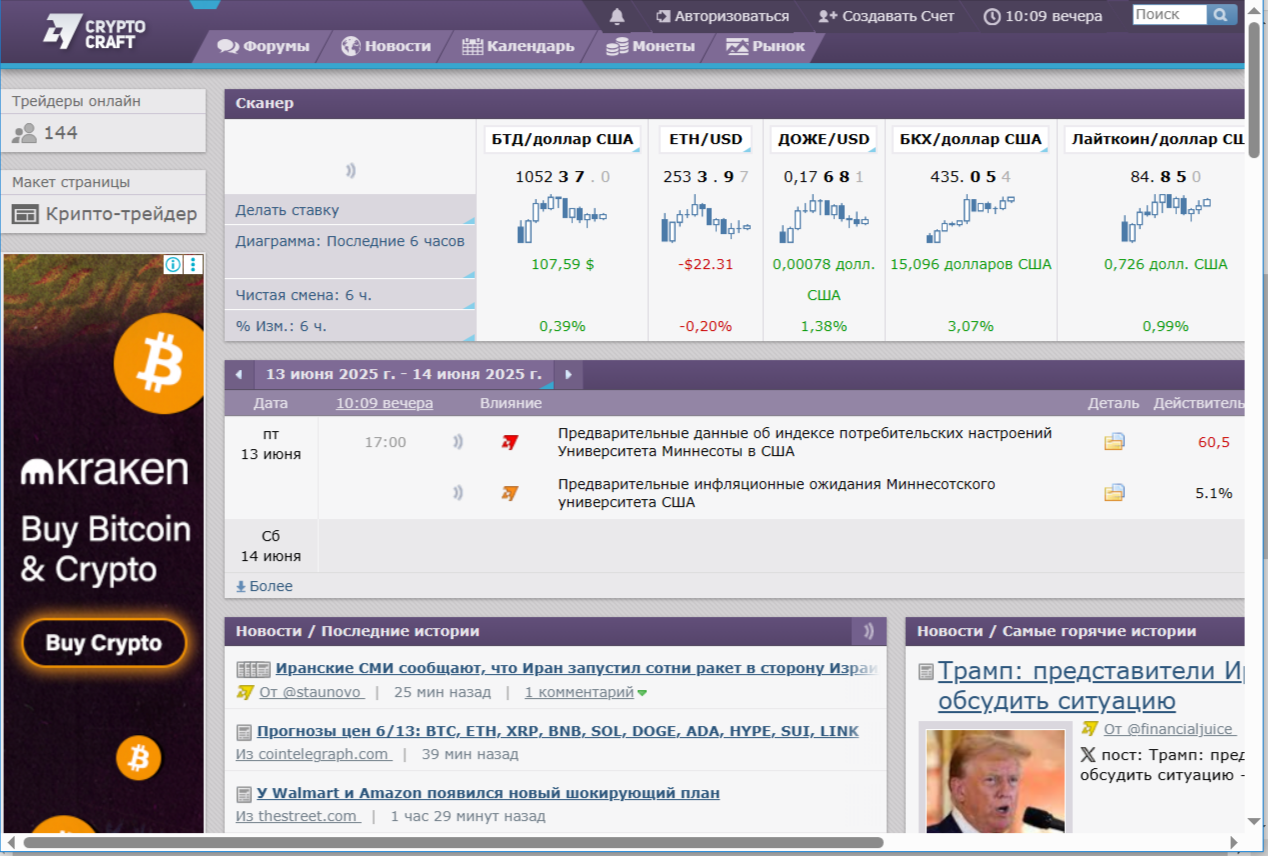
Task: Click the red impact icon for consumer sentiment event
Action: coord(510,442)
